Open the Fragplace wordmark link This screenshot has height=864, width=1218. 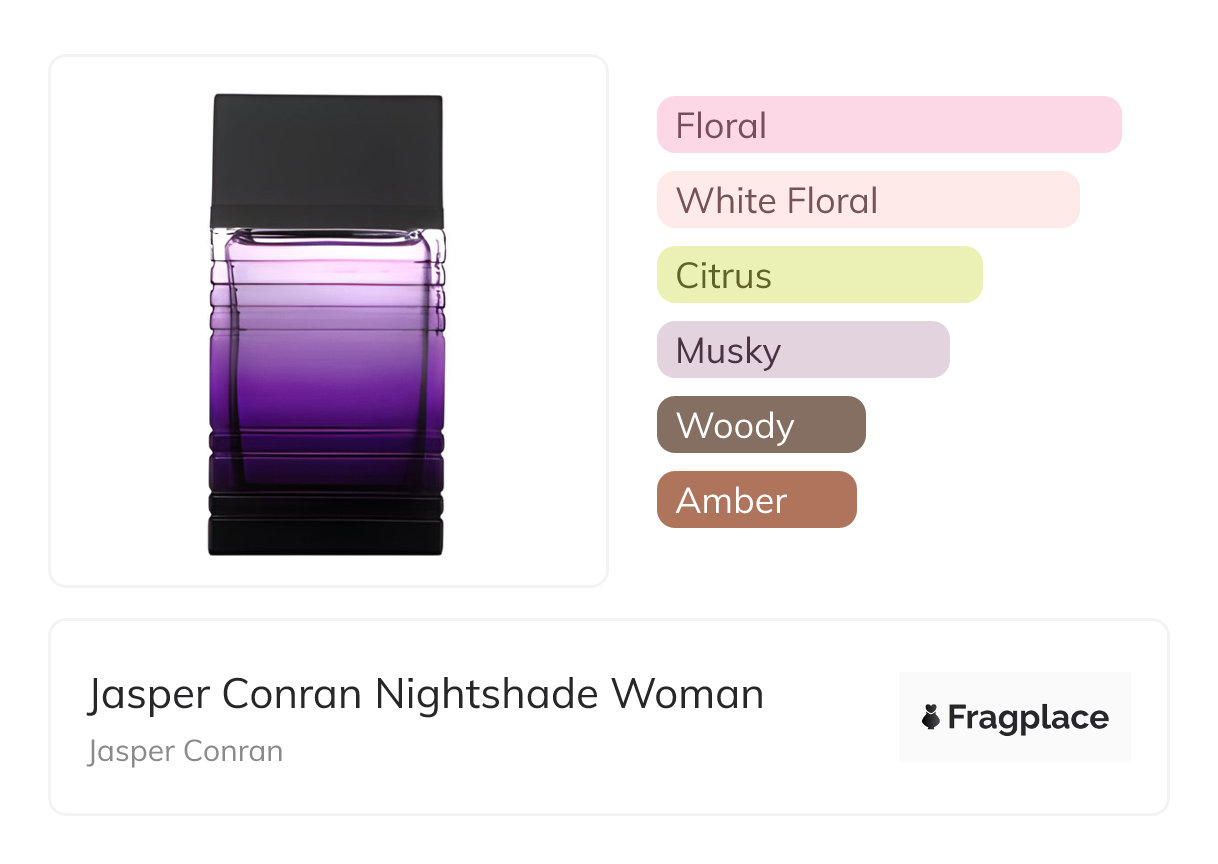pos(1027,717)
